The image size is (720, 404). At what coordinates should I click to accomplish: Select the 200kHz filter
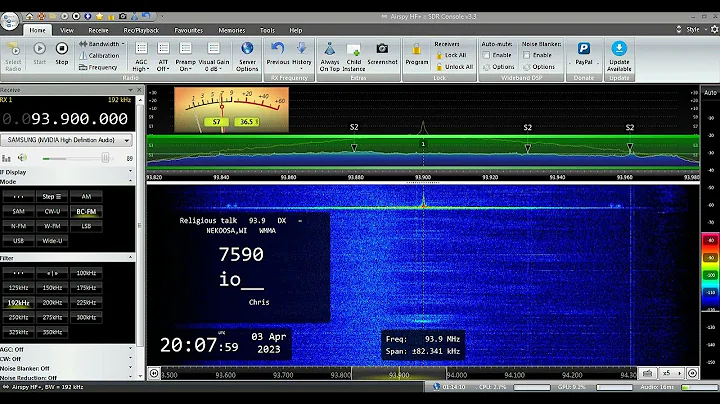(x=52, y=303)
